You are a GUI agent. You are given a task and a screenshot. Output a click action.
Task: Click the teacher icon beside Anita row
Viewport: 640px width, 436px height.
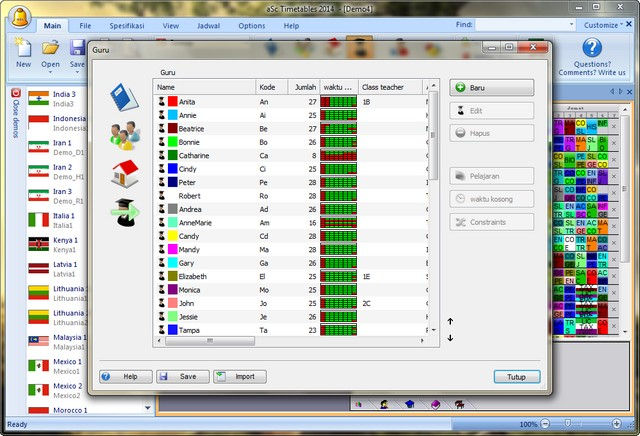162,102
